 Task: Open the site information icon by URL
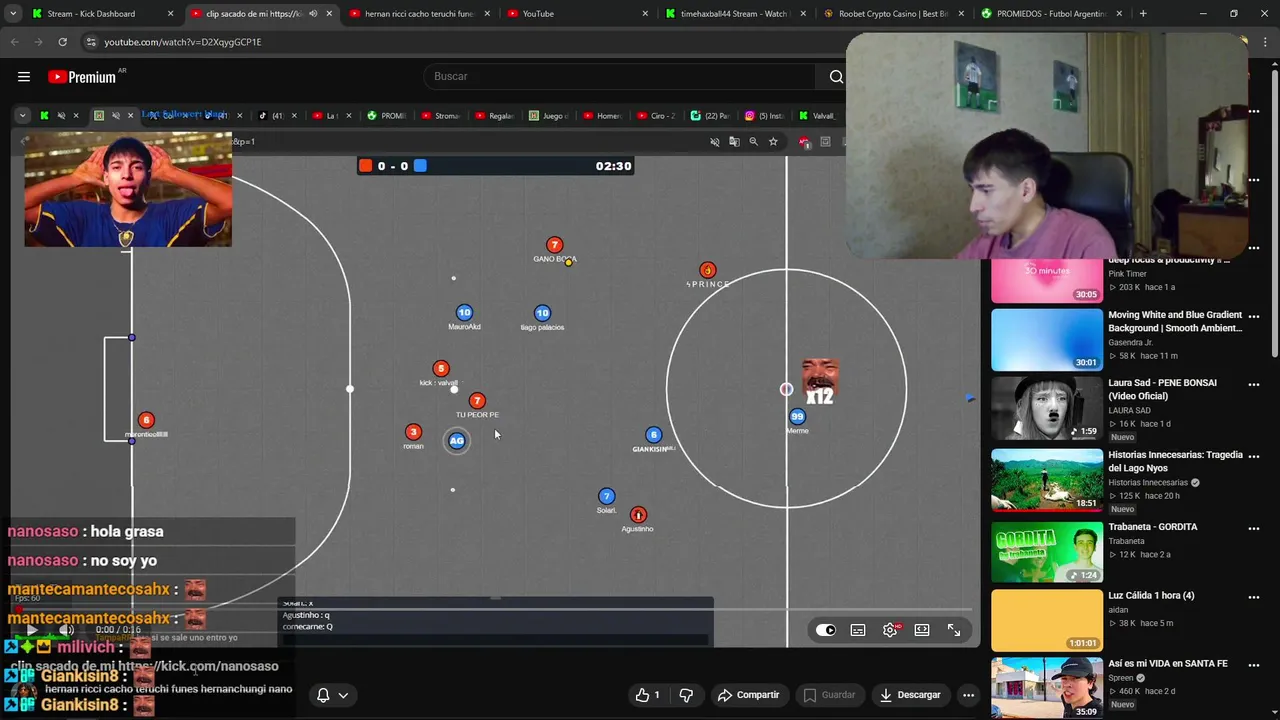point(91,42)
